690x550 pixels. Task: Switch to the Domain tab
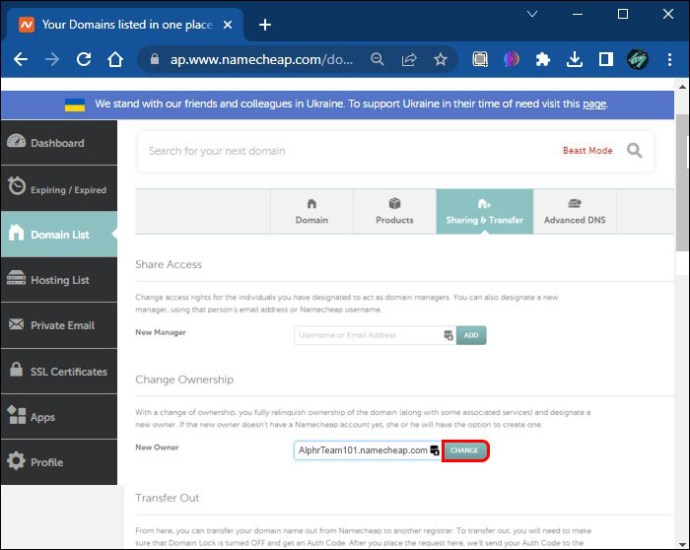coord(312,211)
